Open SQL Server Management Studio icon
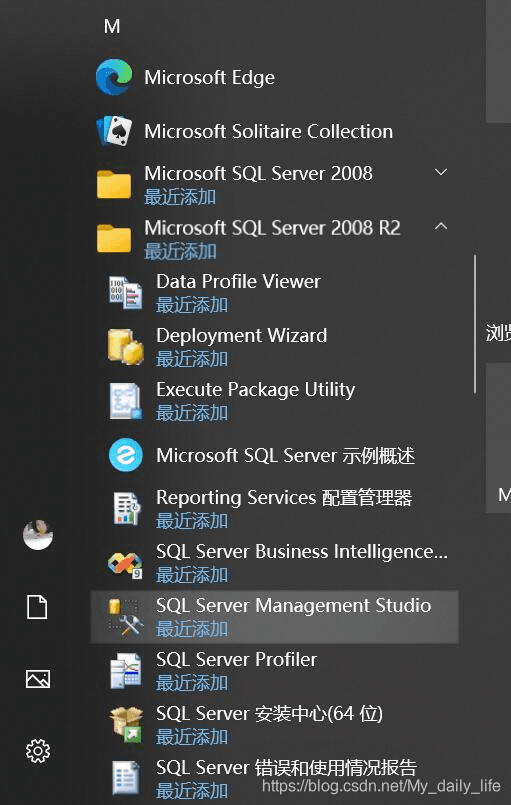This screenshot has width=511, height=805. tap(125, 617)
